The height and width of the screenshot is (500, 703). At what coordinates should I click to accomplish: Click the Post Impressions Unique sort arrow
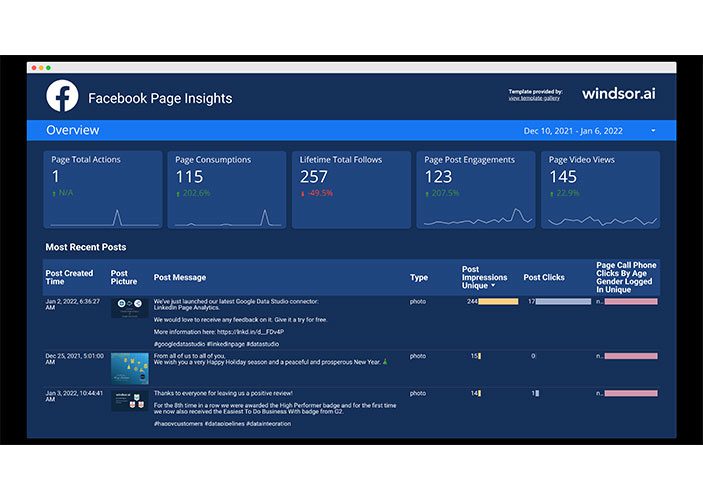493,286
